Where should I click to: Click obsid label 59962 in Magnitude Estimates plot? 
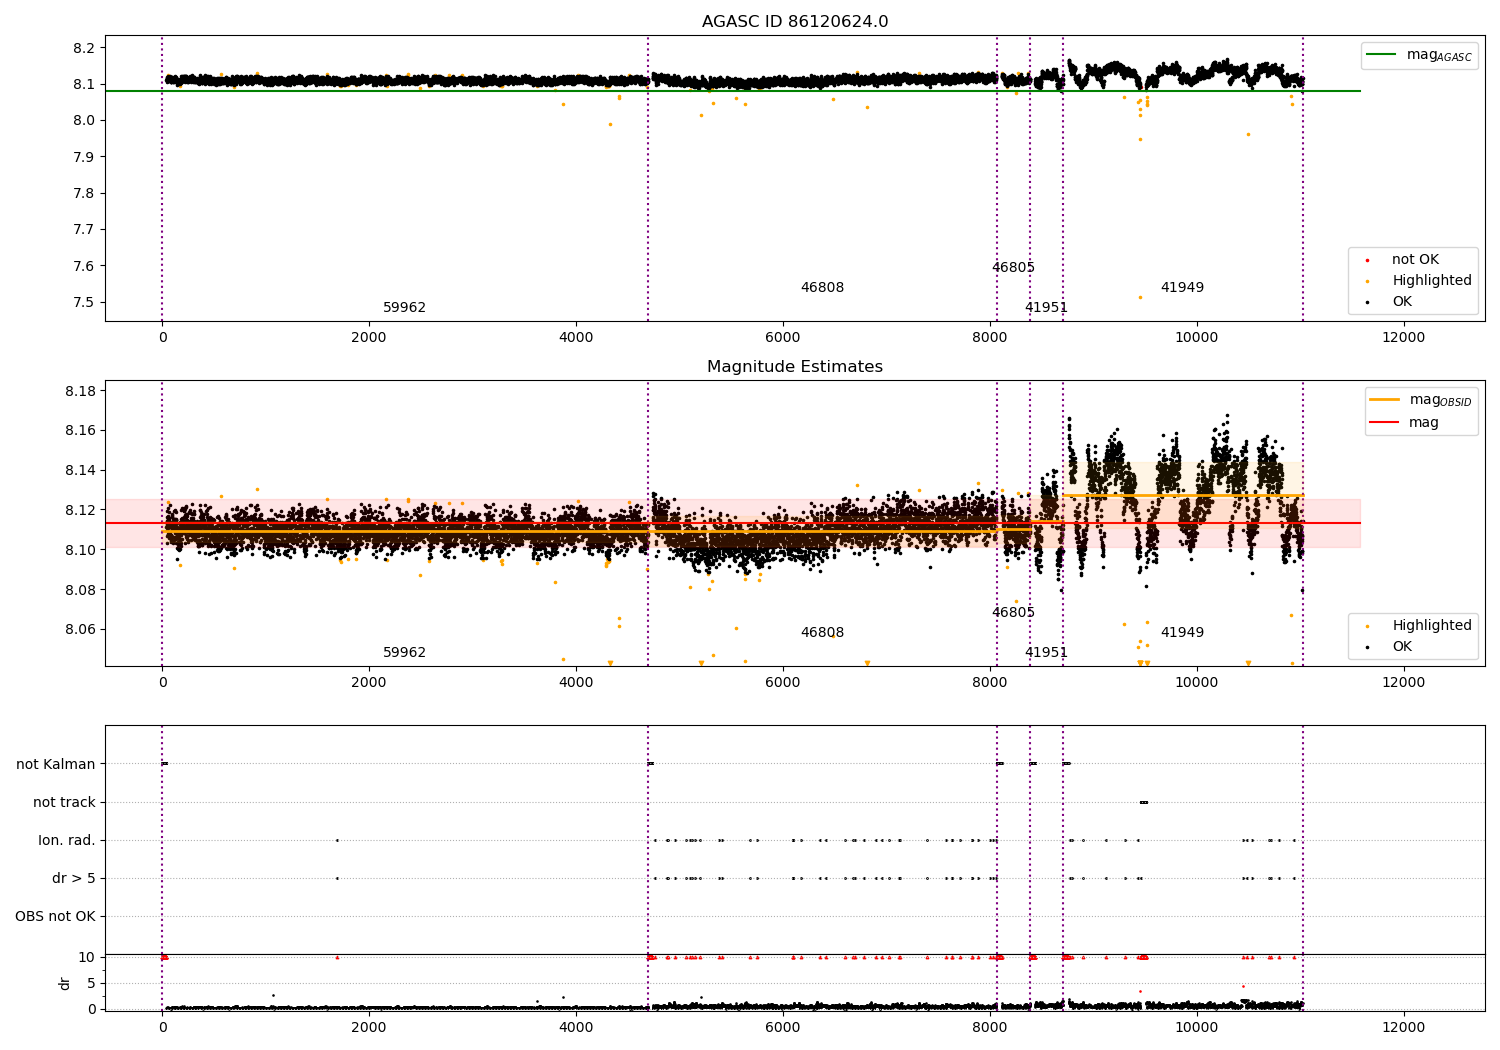coord(404,653)
